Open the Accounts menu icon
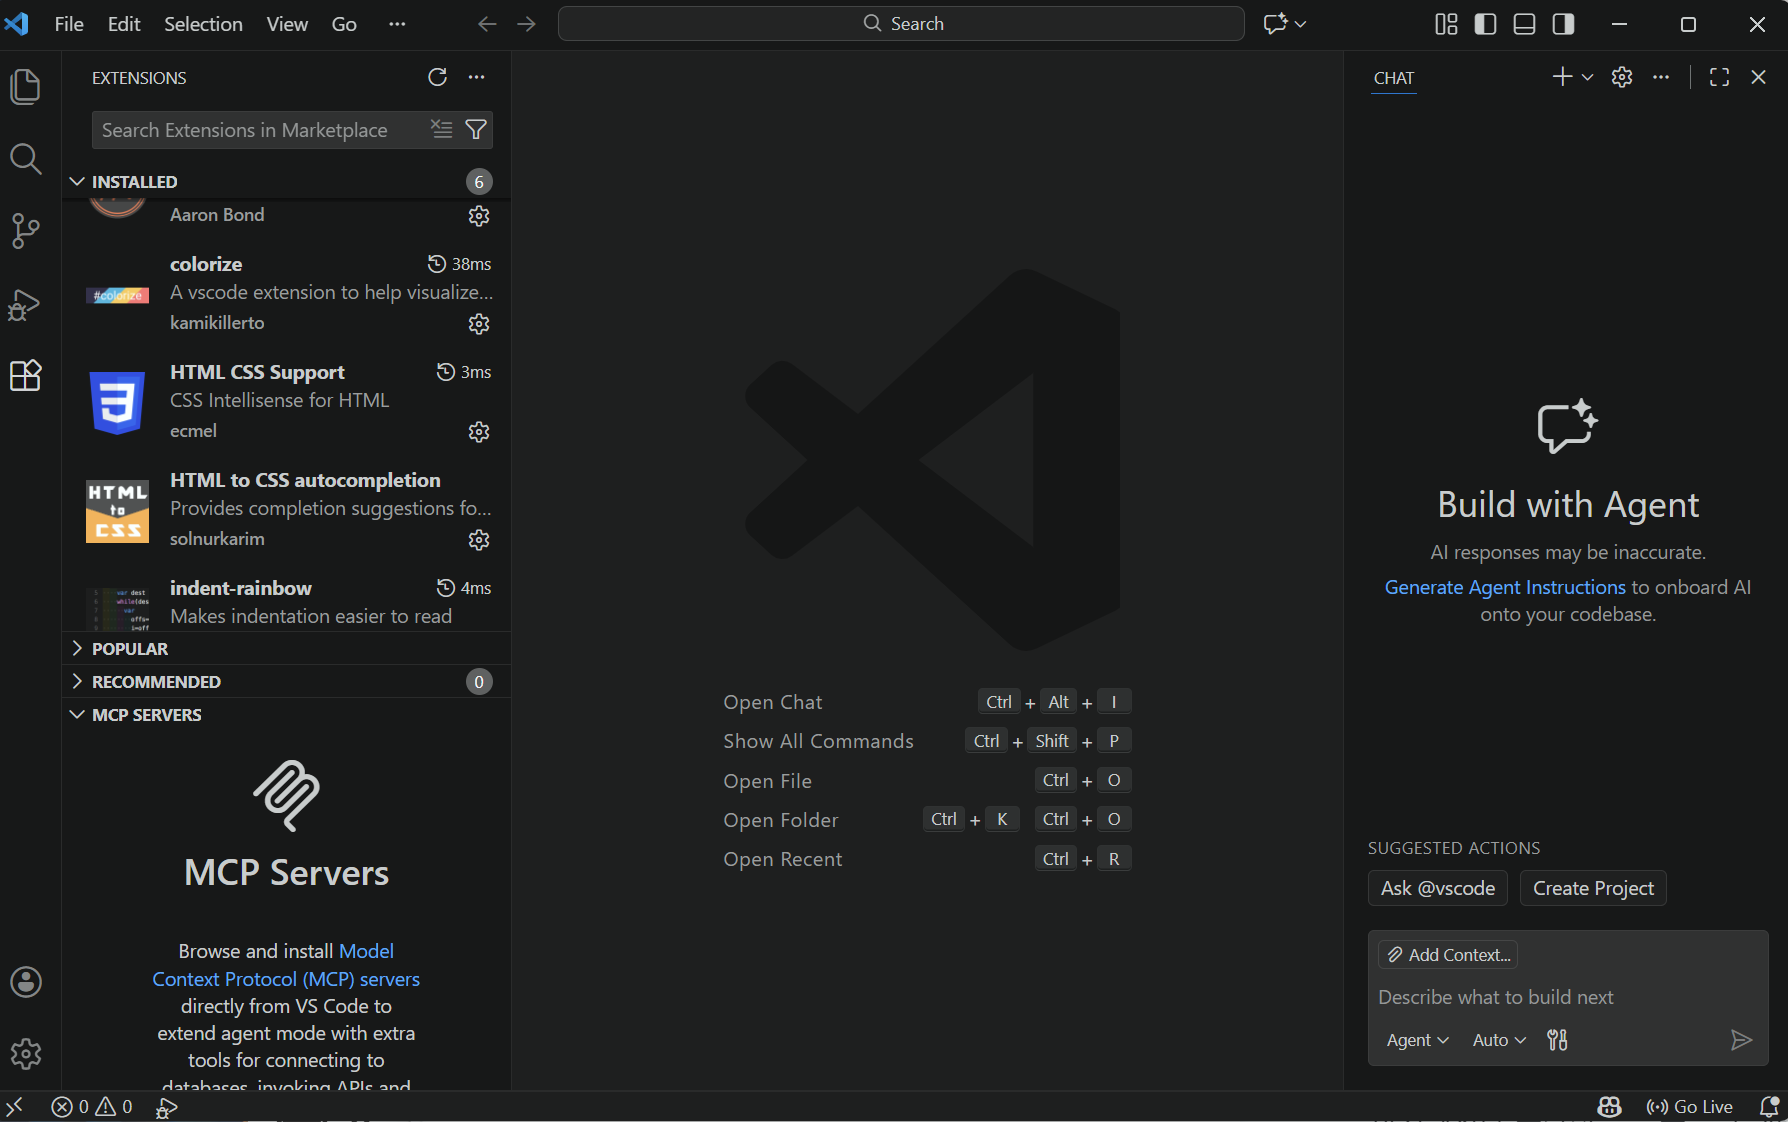 pos(26,982)
